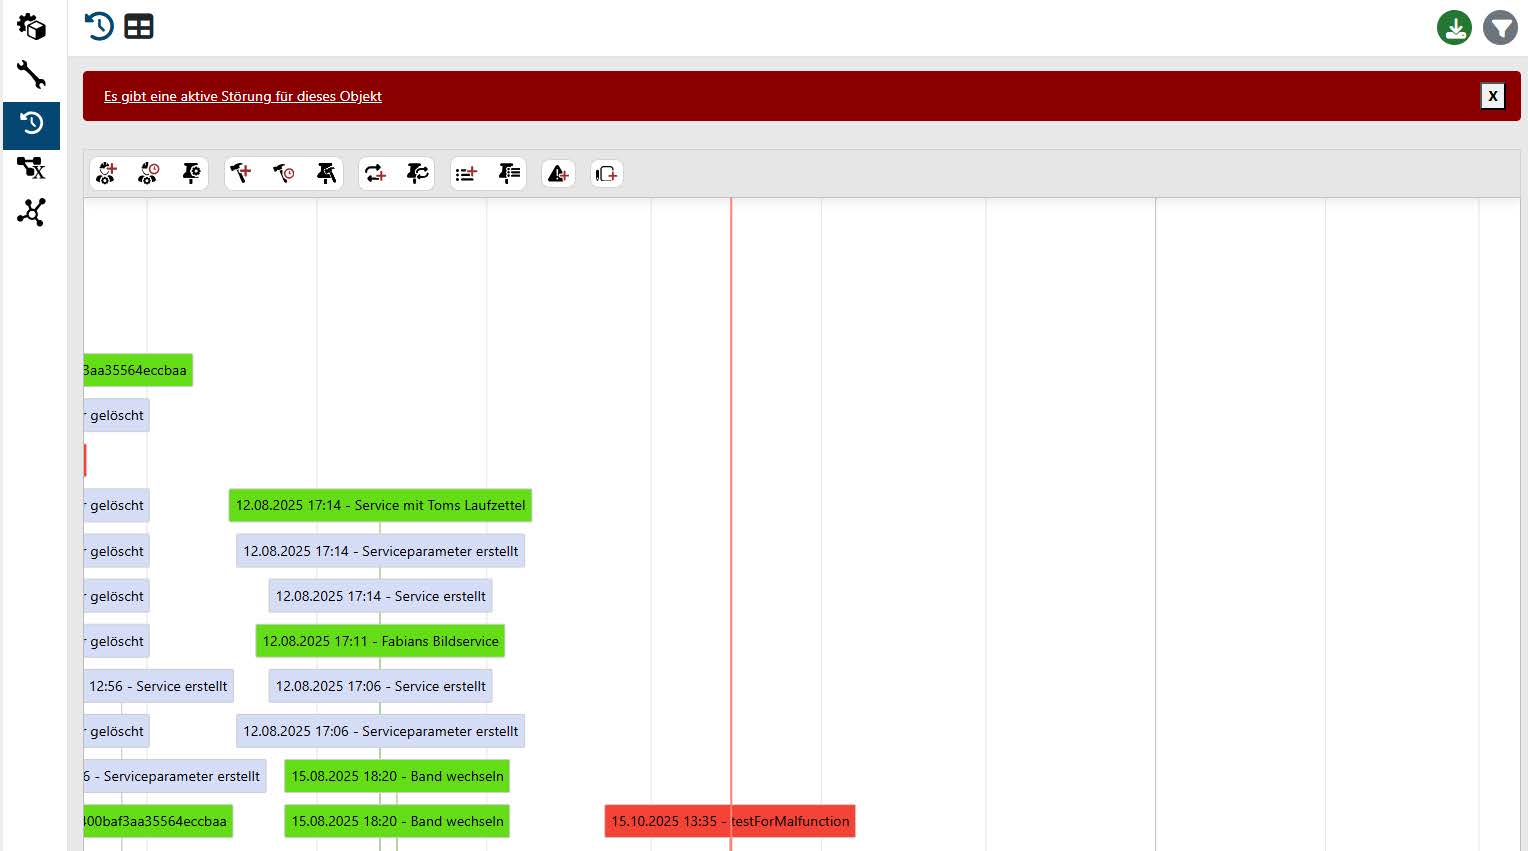Switch to the history timeline view
The height and width of the screenshot is (851, 1528).
[x=99, y=27]
